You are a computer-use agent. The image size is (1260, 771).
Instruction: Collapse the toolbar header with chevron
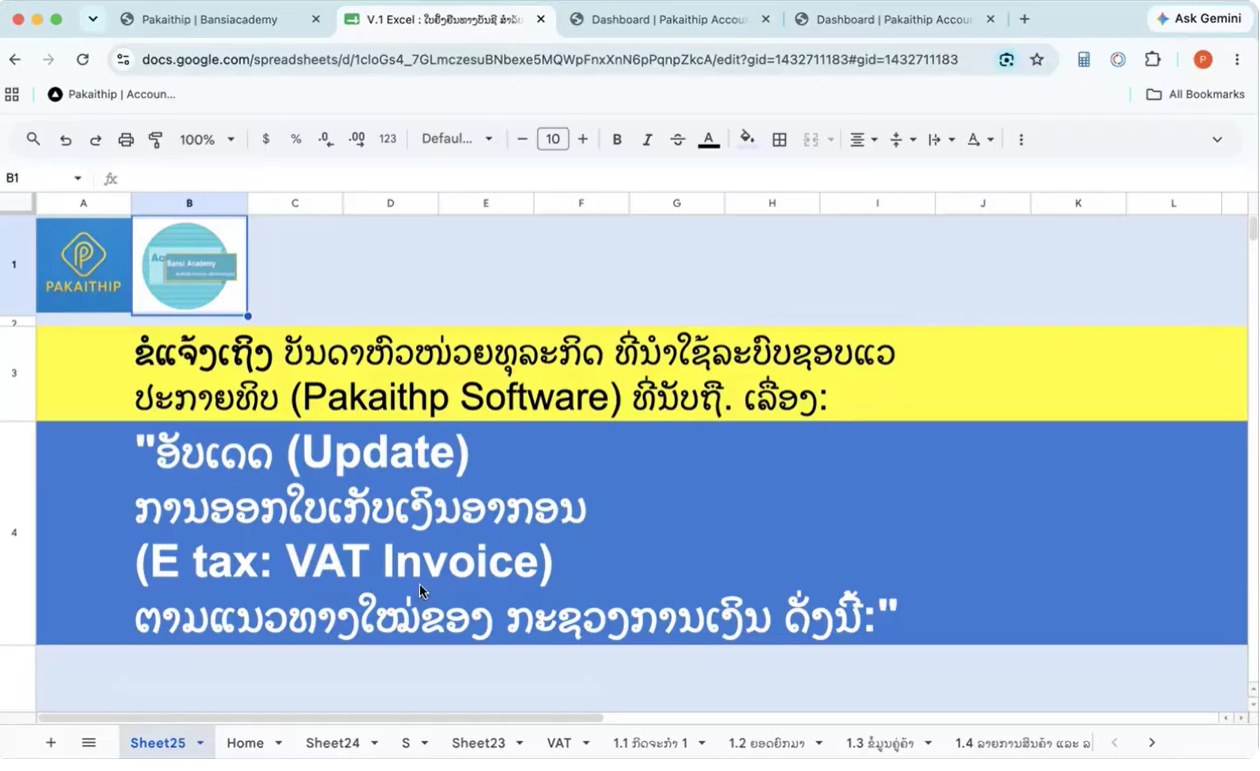[1217, 140]
